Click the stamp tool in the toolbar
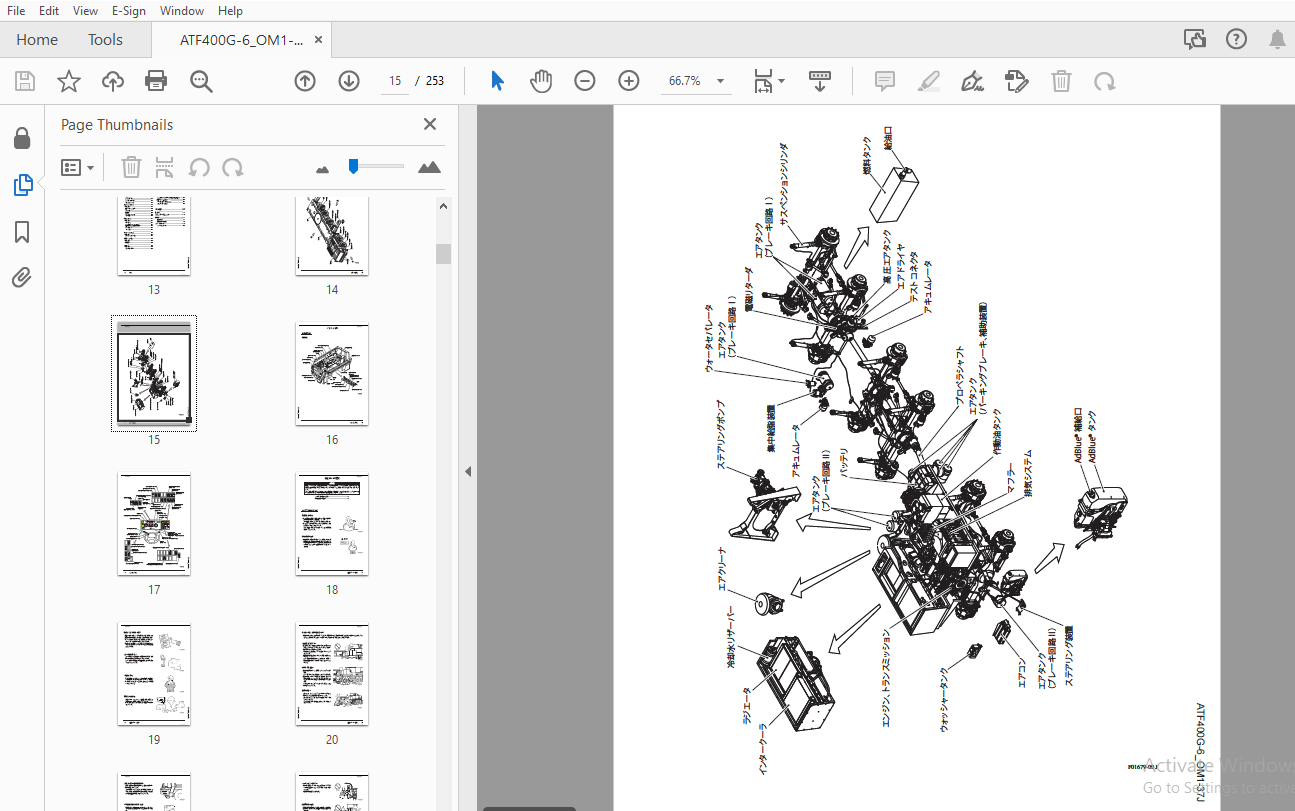The height and width of the screenshot is (811, 1295). pyautogui.click(x=1017, y=81)
